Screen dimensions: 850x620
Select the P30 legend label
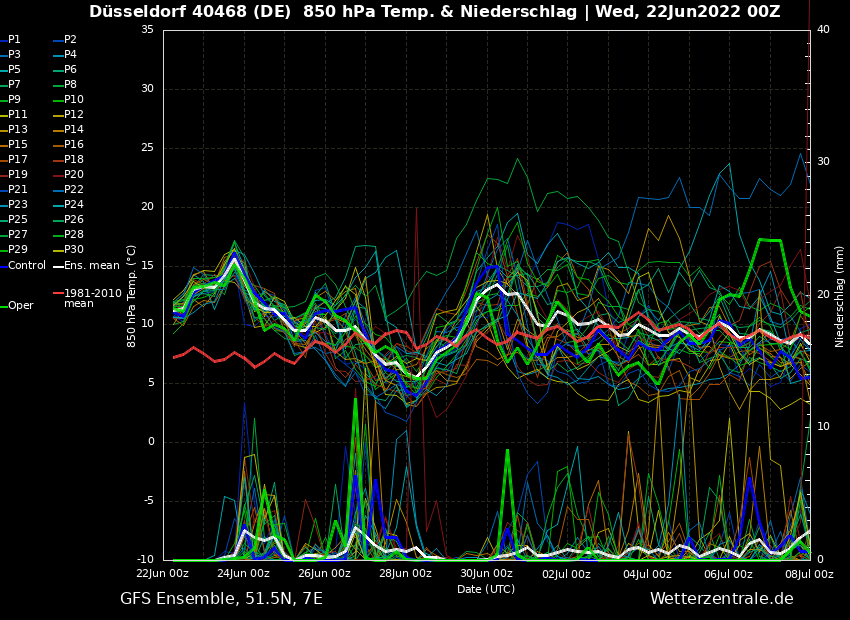[74, 250]
